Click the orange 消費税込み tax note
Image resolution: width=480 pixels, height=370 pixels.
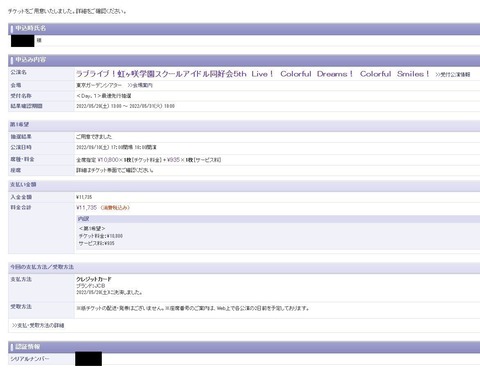tap(115, 208)
